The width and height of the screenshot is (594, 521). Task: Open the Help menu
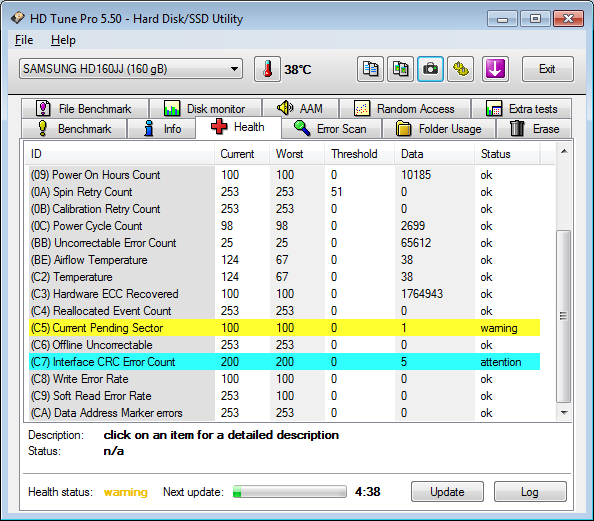pyautogui.click(x=63, y=40)
